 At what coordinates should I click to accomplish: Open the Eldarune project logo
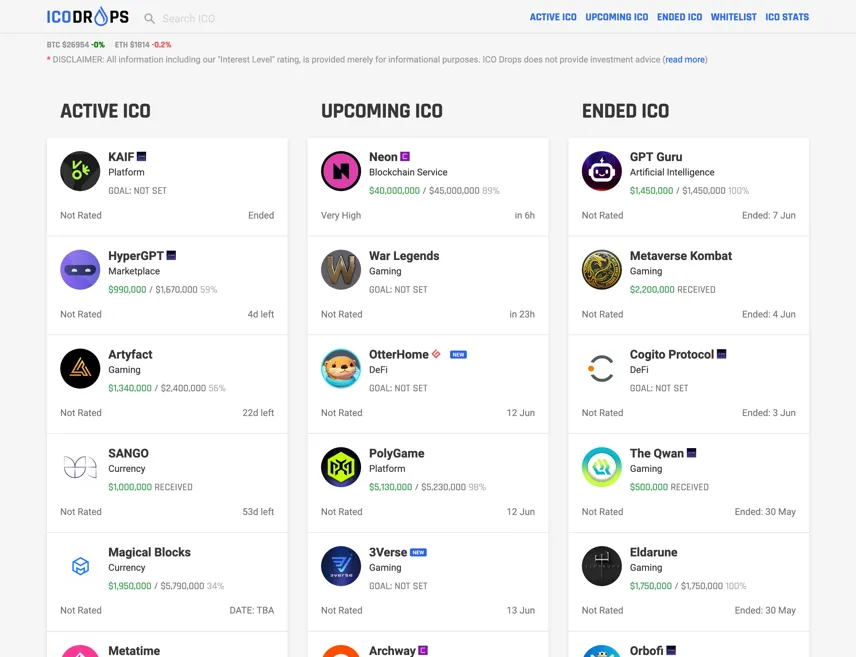click(x=602, y=566)
